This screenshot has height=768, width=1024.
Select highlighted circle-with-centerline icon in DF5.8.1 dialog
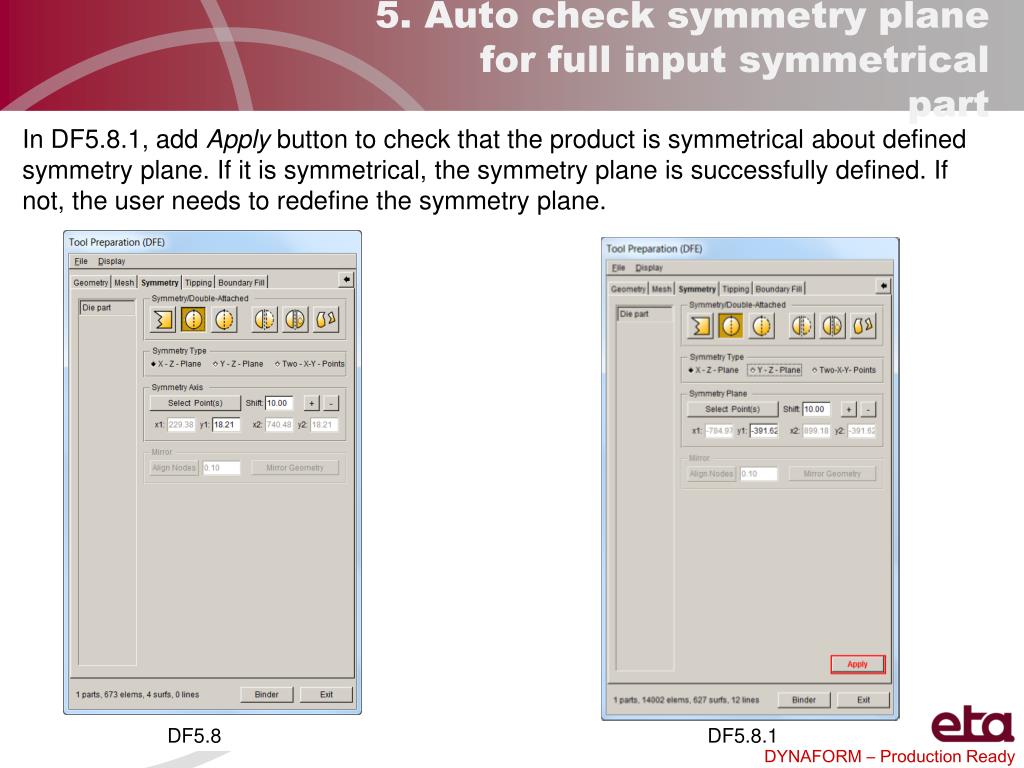coord(731,325)
